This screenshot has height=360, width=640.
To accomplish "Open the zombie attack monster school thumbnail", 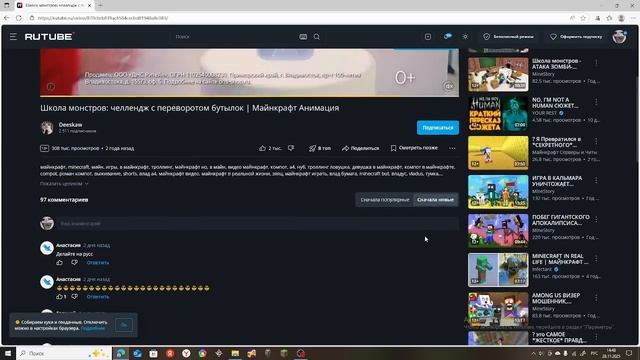I will click(498, 74).
